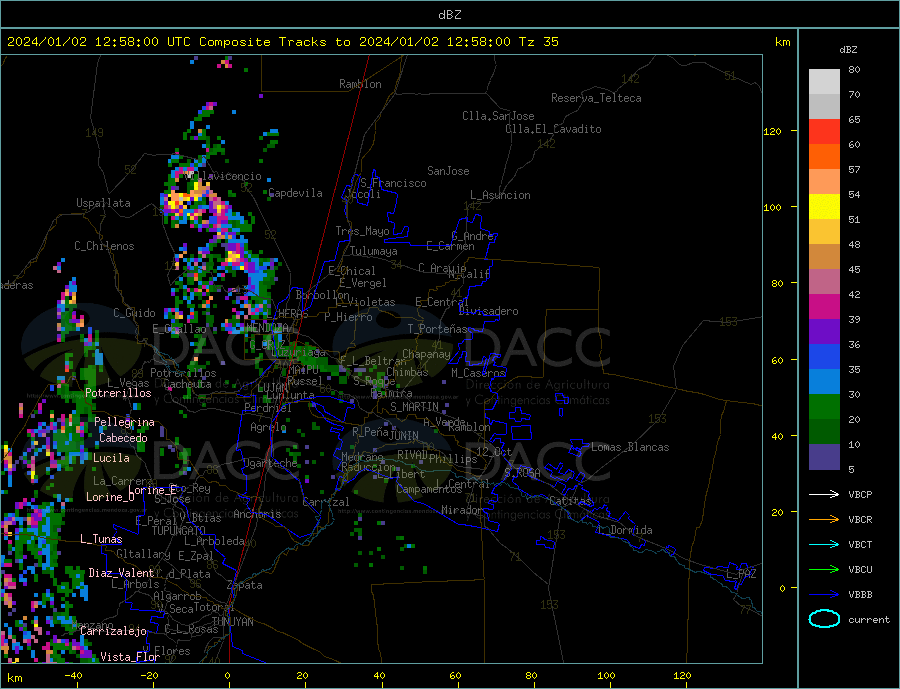Click the 'Diaz_Valent' pink label
This screenshot has height=689, width=900.
121,573
